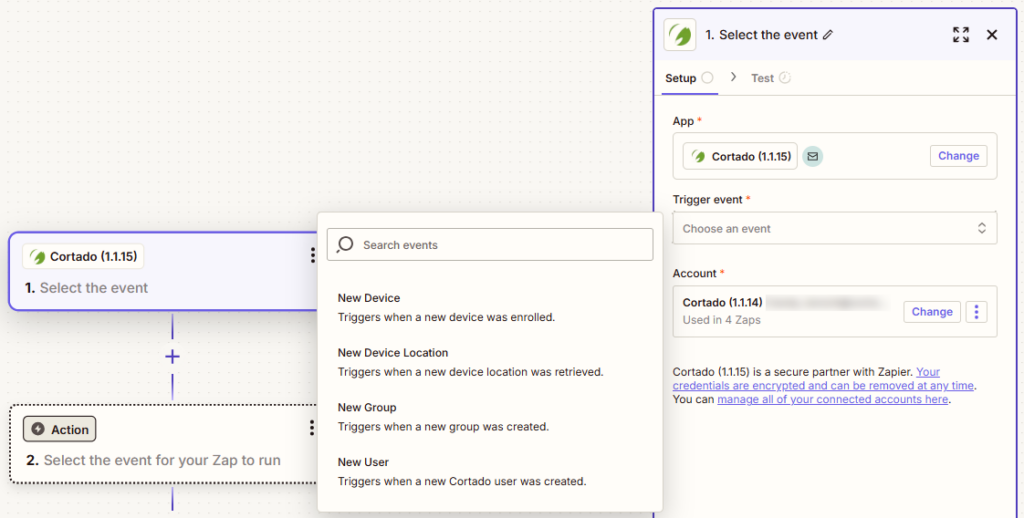Viewport: 1024px width, 518px height.
Task: Rename step using the pencil edit icon
Action: pos(828,35)
